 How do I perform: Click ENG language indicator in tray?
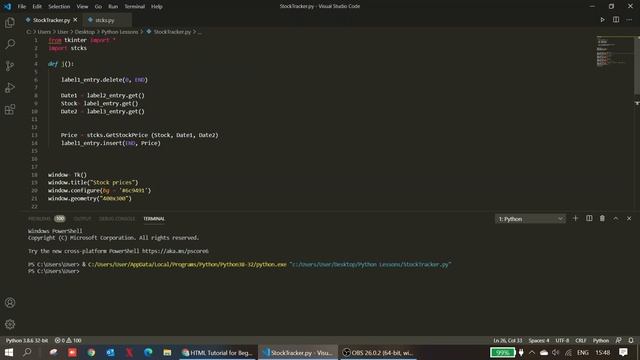tap(582, 352)
